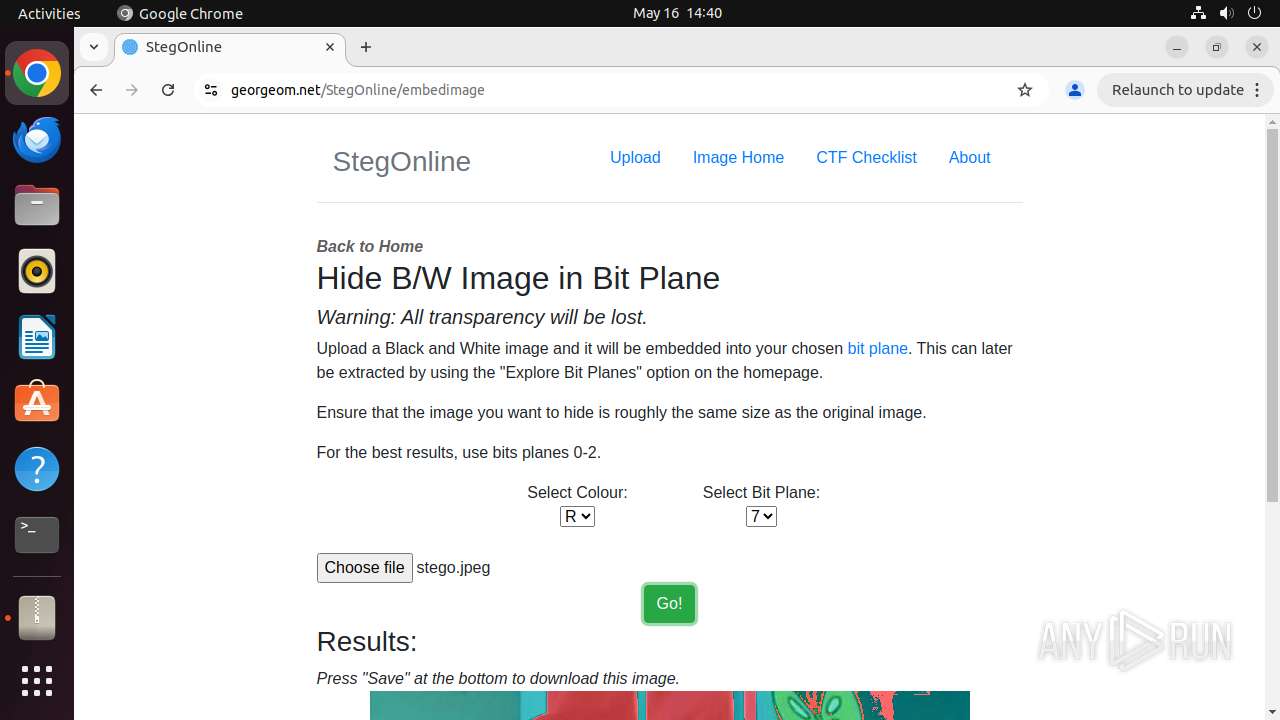Show Applications grid in dock
This screenshot has height=720, width=1280.
click(x=37, y=681)
